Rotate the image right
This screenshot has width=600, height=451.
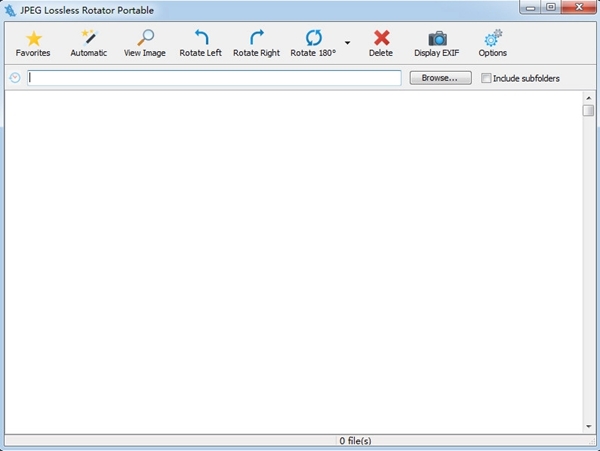[x=256, y=39]
